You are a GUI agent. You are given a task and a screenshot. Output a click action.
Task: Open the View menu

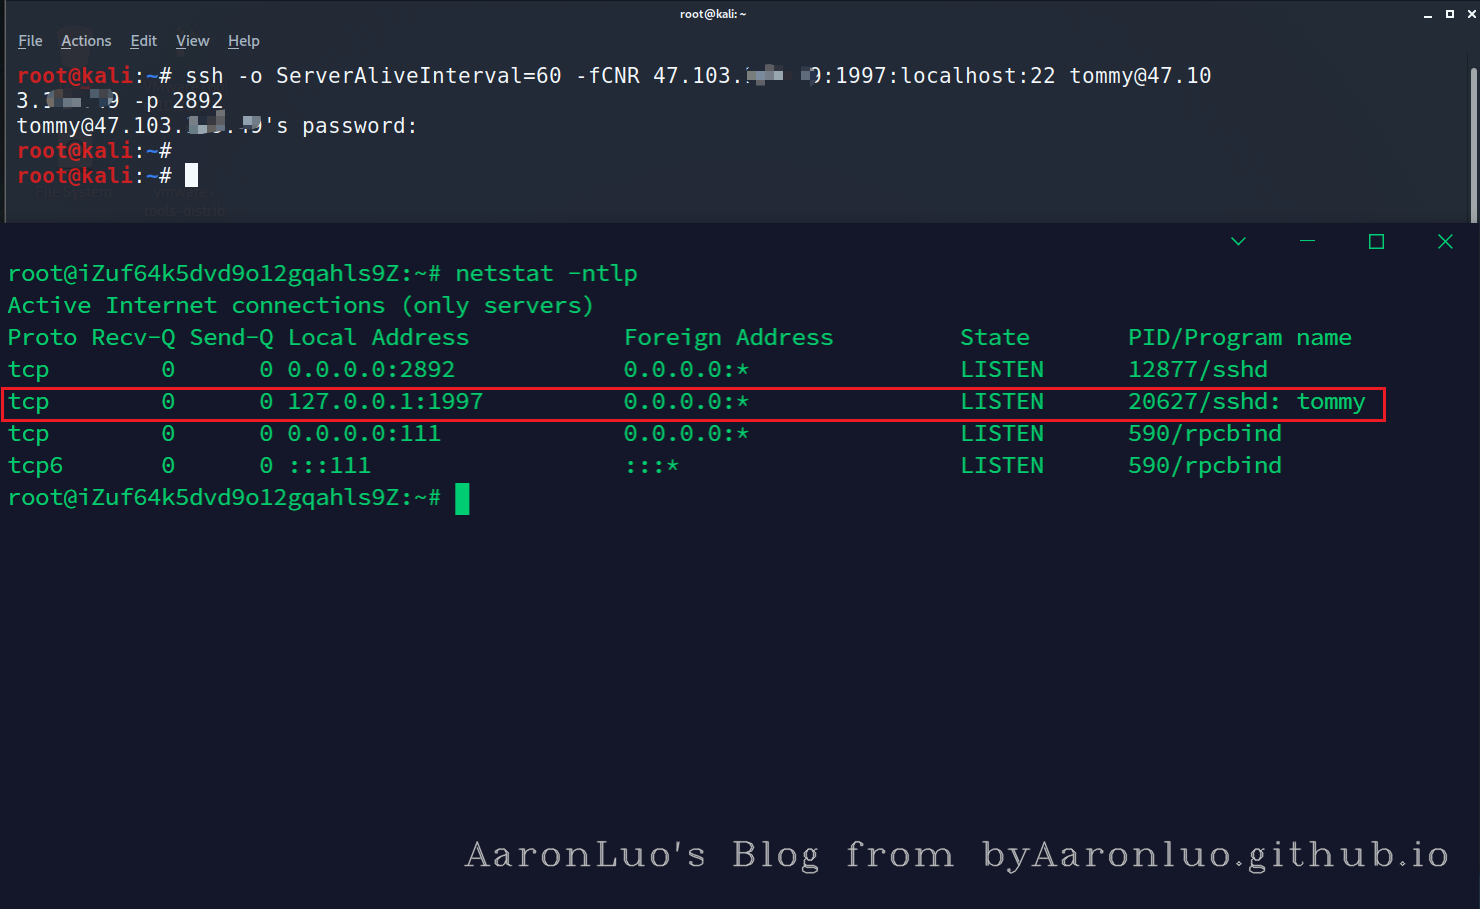coord(192,41)
